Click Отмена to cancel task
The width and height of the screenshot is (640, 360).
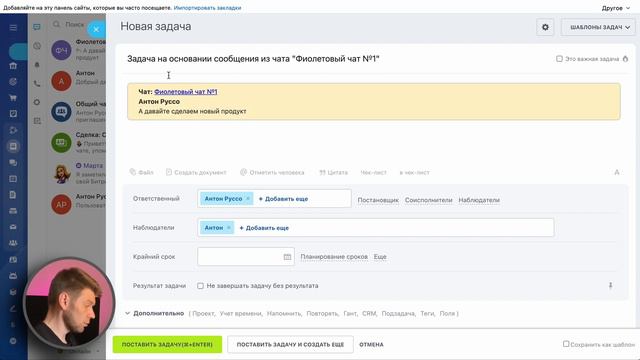click(x=371, y=344)
